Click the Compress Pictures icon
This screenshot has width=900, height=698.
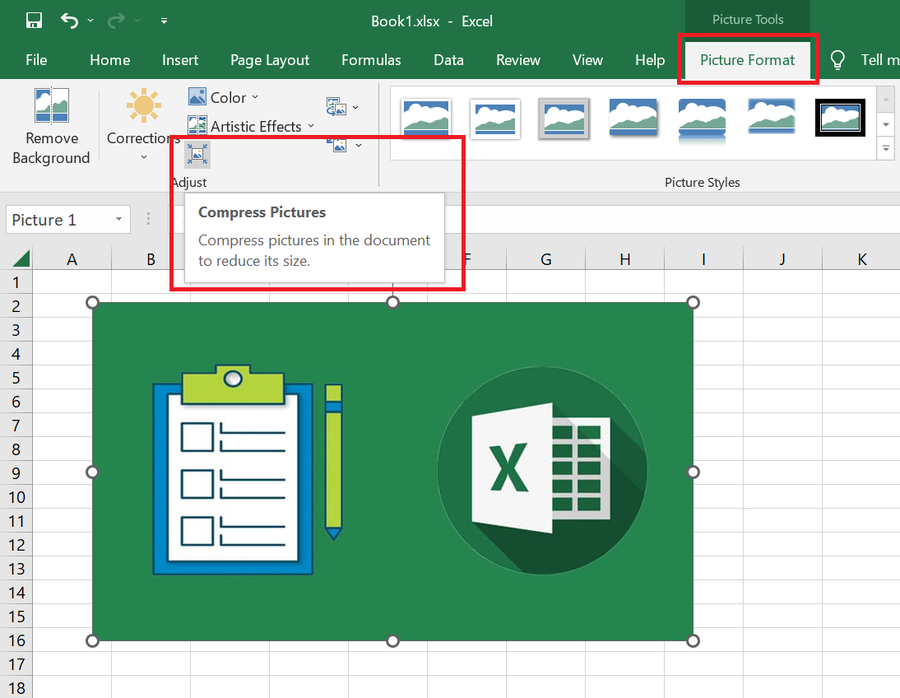197,154
